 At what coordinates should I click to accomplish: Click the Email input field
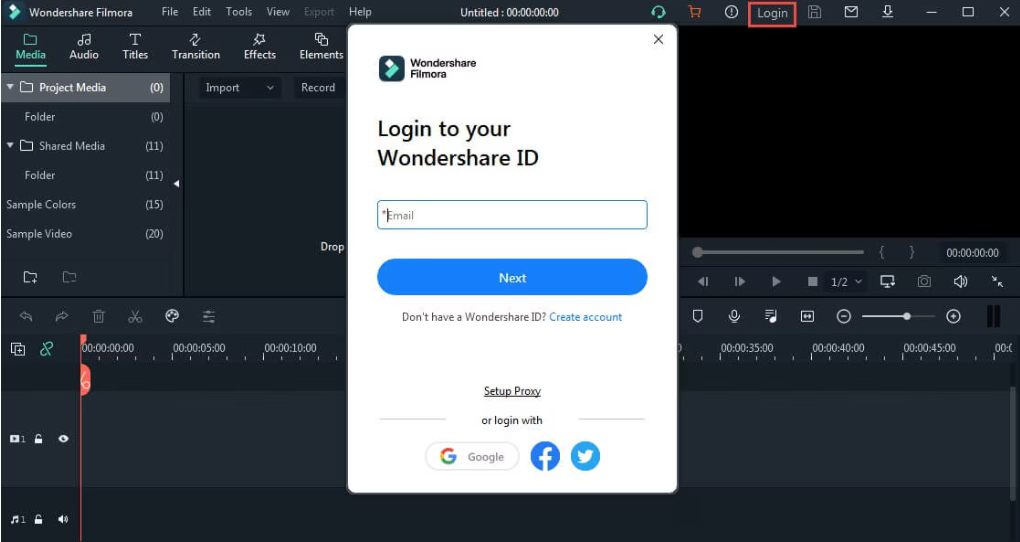(512, 215)
